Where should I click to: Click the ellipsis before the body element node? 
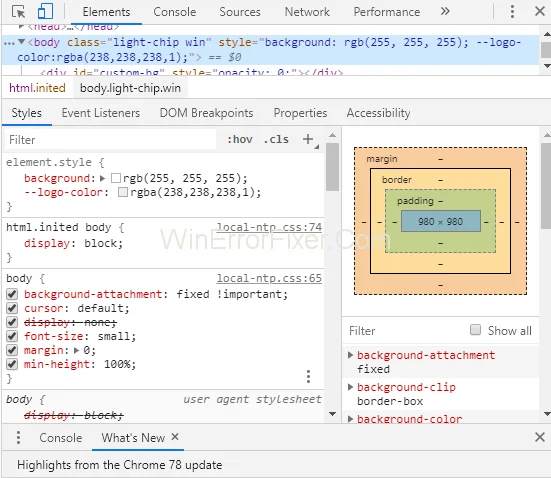(x=9, y=43)
